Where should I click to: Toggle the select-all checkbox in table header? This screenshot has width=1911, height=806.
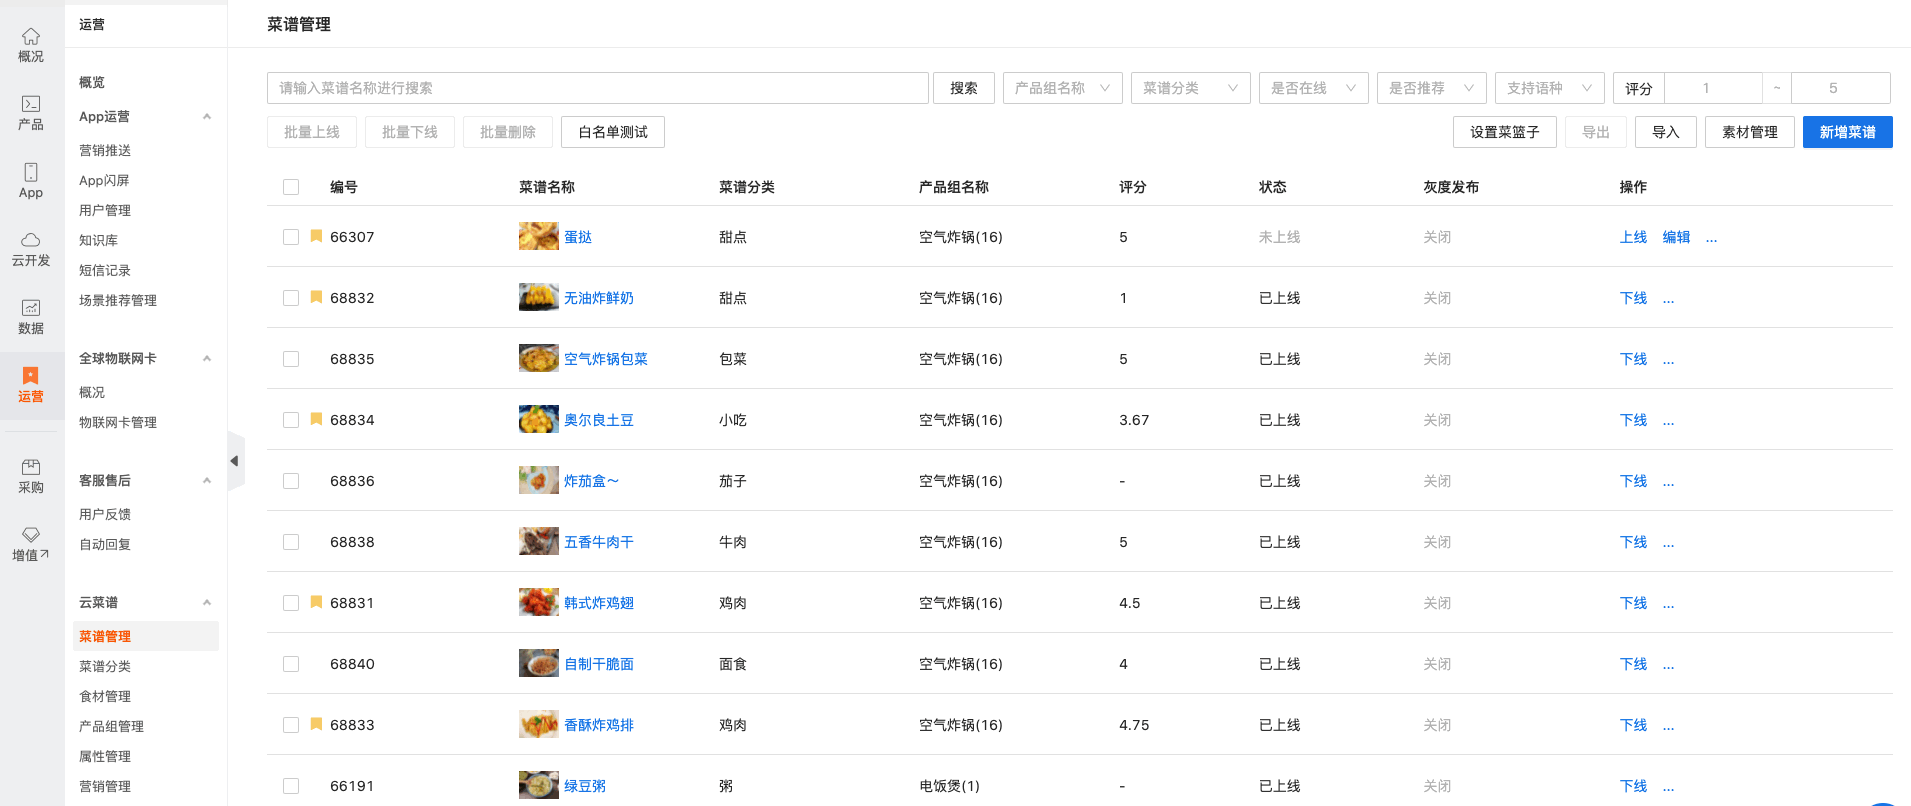pos(291,187)
